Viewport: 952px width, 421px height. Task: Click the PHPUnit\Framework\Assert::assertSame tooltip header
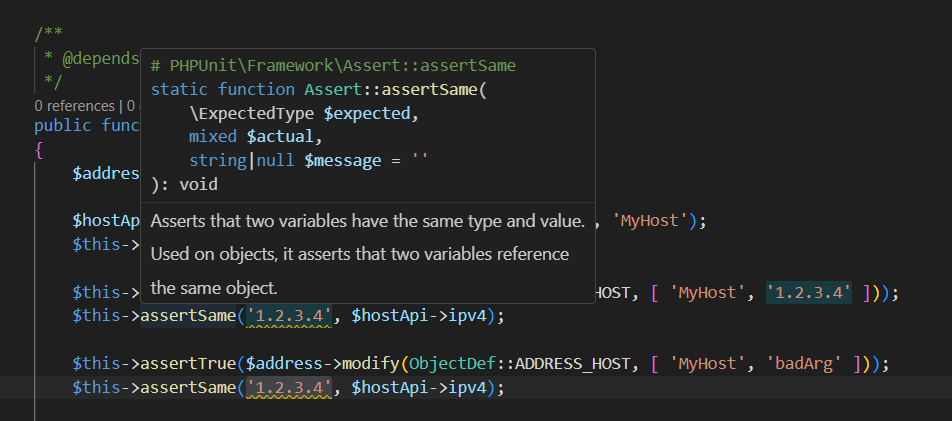pos(333,65)
